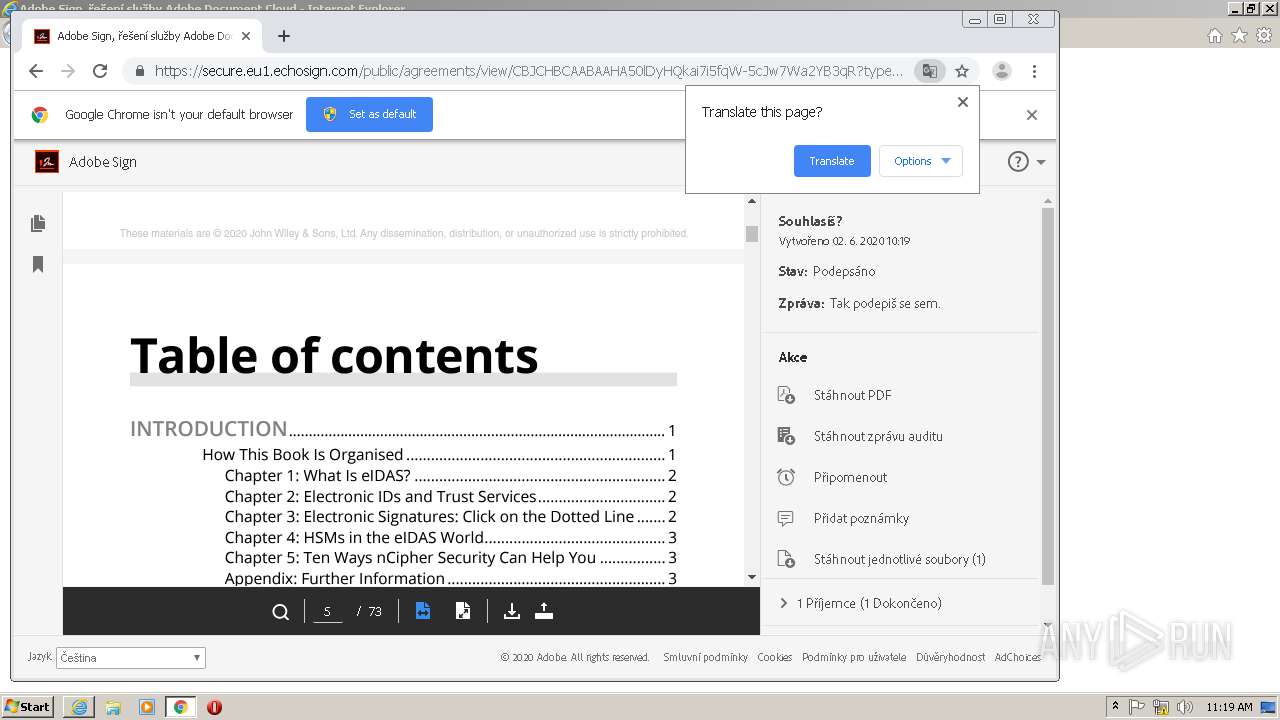Open the Smluvní podmínky link
Viewport: 1280px width, 720px height.
point(705,657)
